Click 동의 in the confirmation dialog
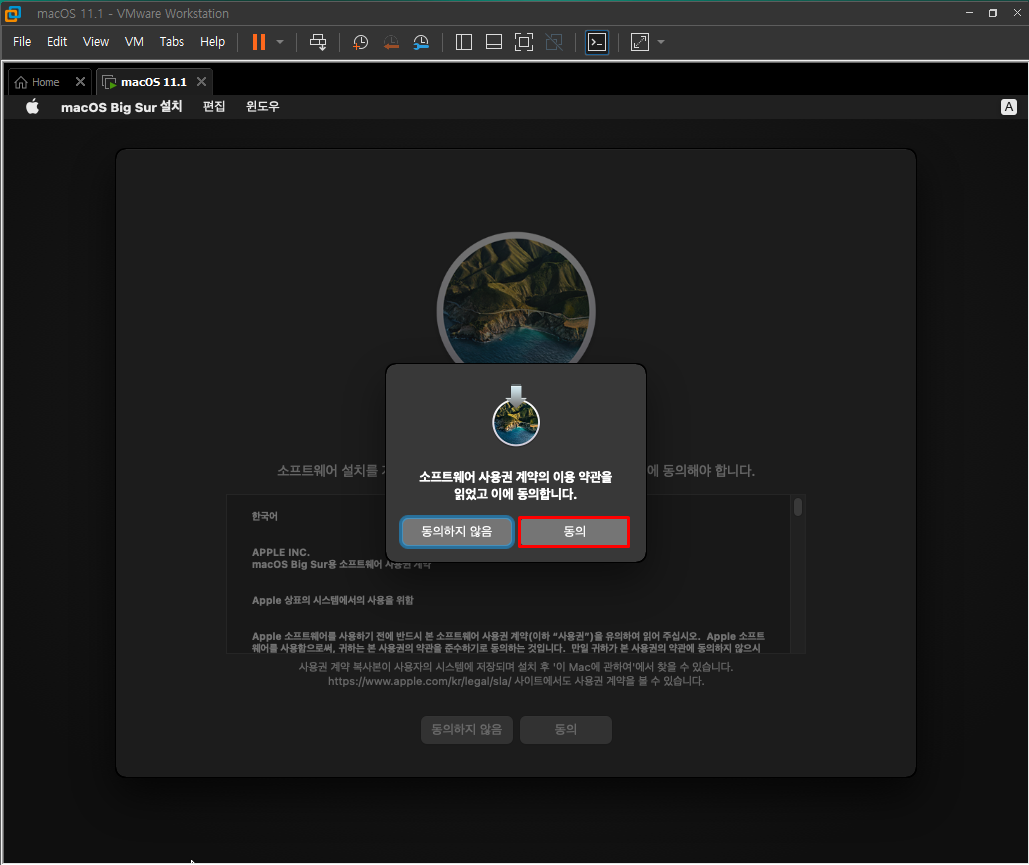 tap(574, 532)
